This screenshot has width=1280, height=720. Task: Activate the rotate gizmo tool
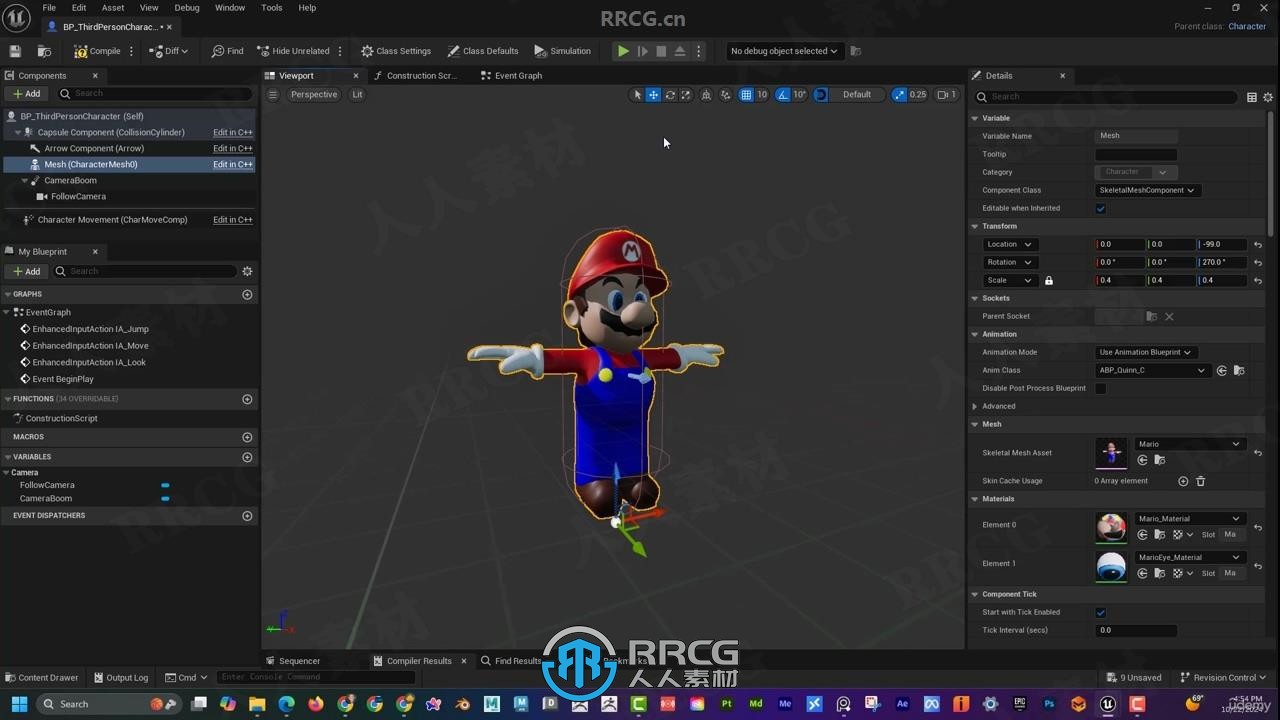pos(670,95)
